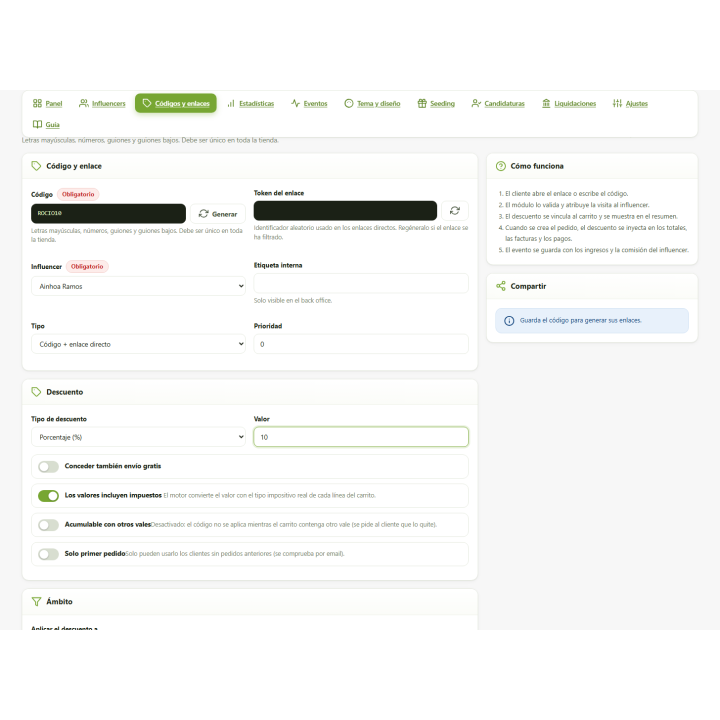Viewport: 720px width, 720px height.
Task: Click the Eventos pulse icon
Action: [x=295, y=103]
